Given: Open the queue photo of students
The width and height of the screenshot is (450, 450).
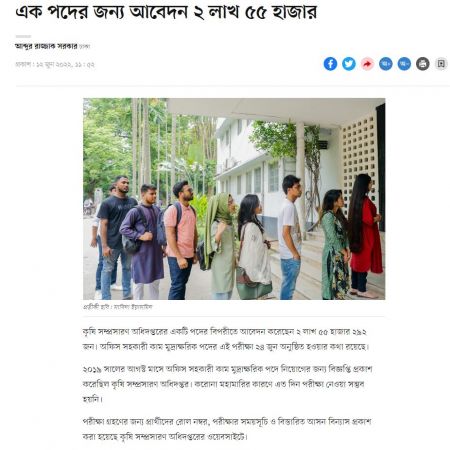Looking at the screenshot, I should (x=234, y=199).
